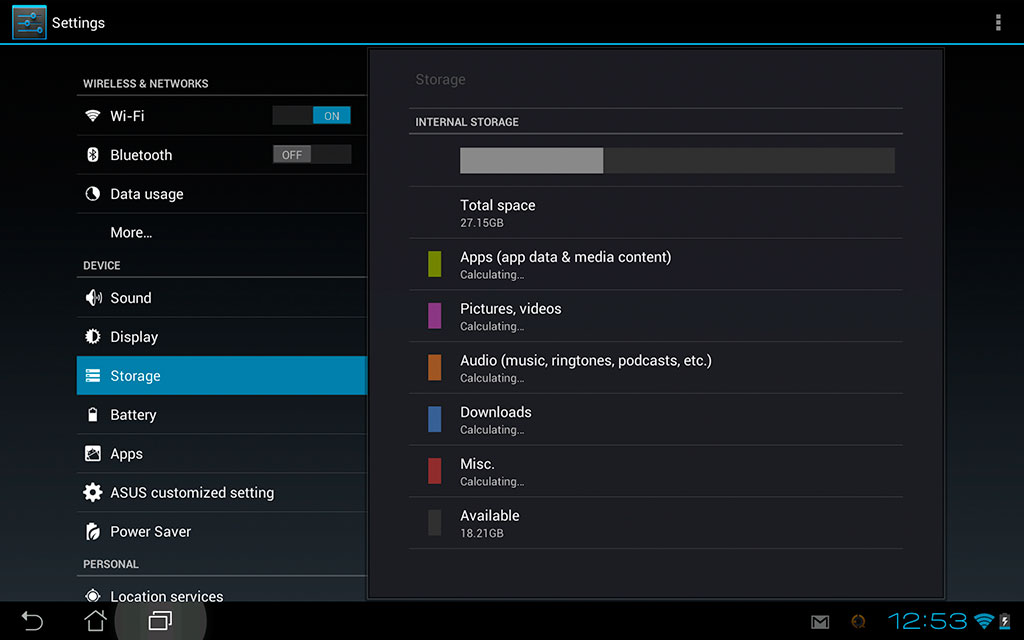This screenshot has width=1024, height=640.
Task: Click the Apps icon in sidebar
Action: click(x=93, y=454)
